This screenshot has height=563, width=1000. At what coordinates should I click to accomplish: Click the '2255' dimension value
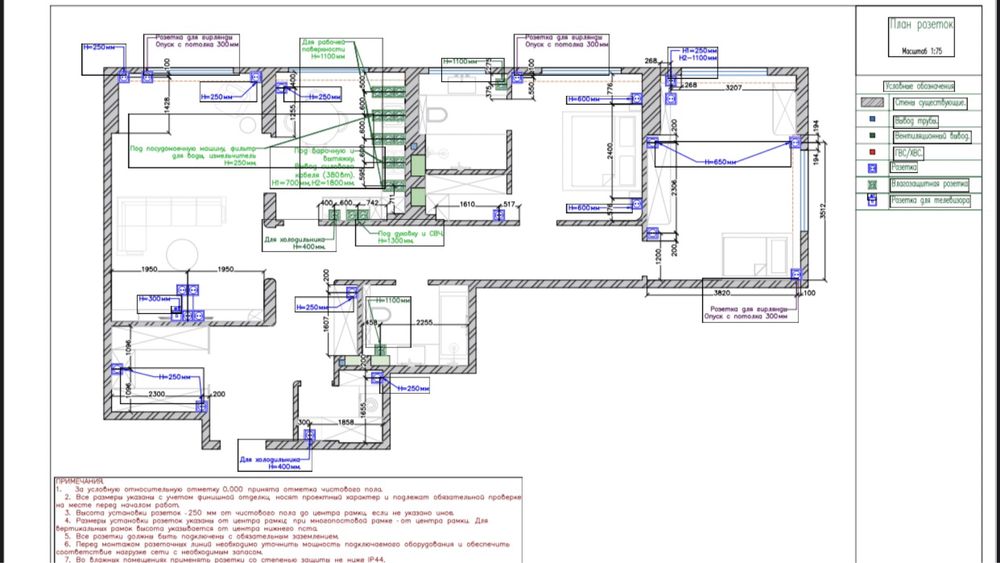[x=424, y=323]
